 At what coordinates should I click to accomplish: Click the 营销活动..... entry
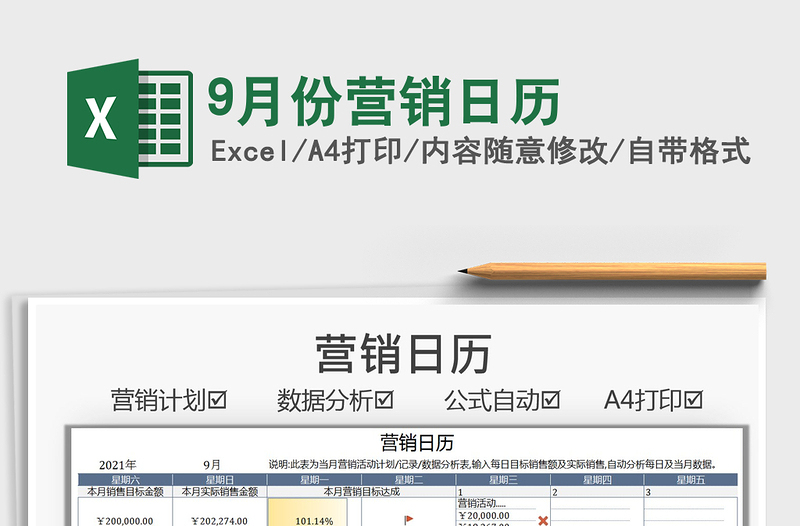[482, 504]
